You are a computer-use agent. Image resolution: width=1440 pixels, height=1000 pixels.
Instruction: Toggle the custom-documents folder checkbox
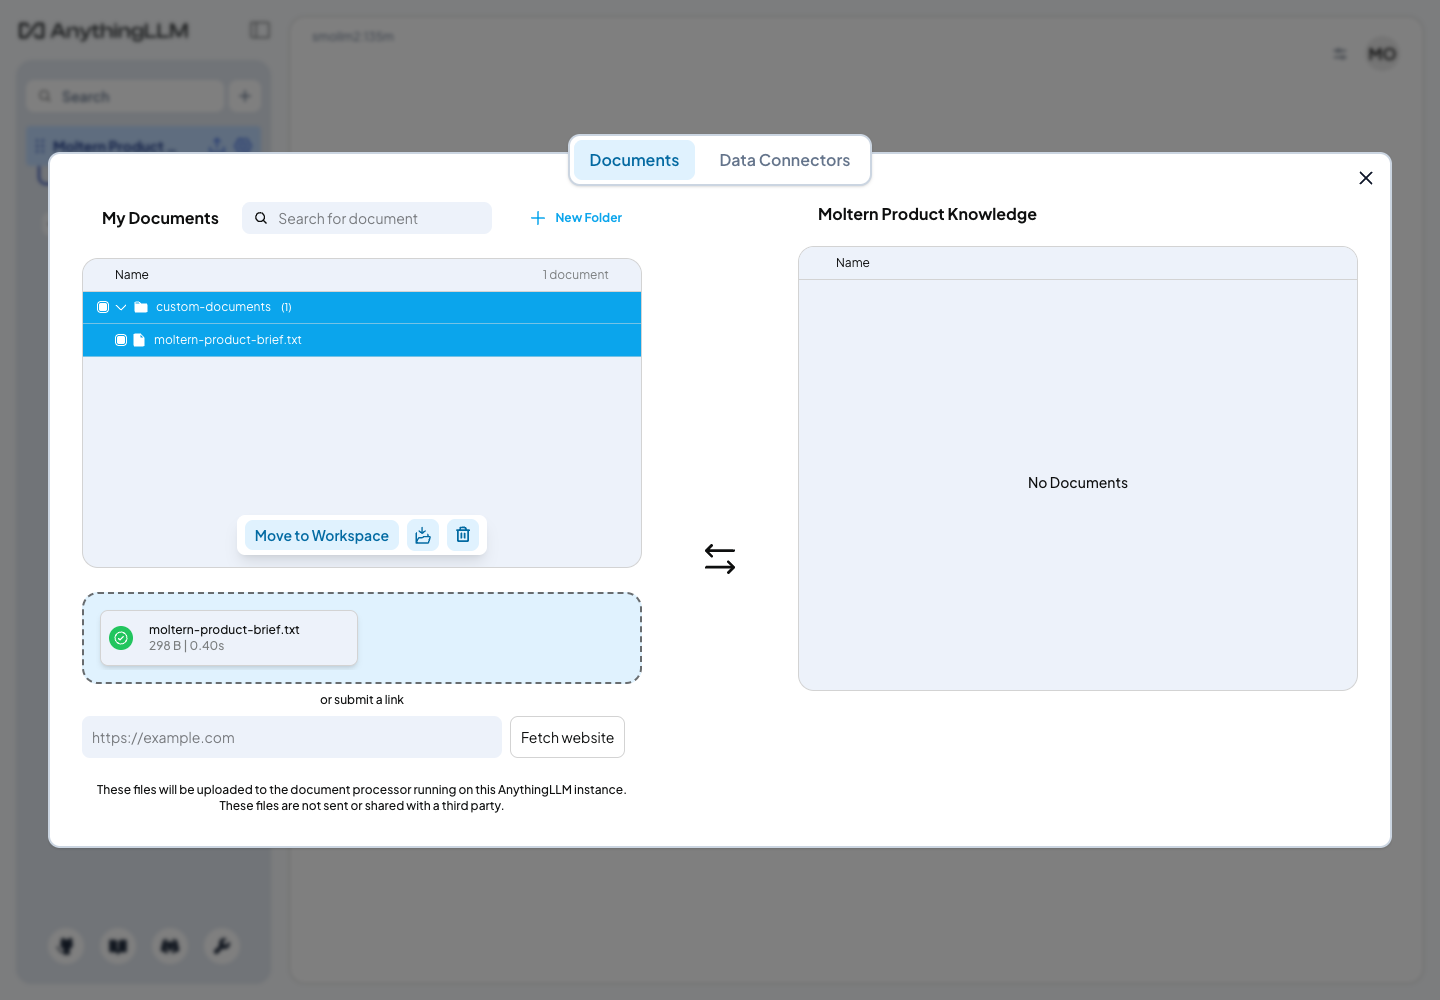pyautogui.click(x=103, y=307)
